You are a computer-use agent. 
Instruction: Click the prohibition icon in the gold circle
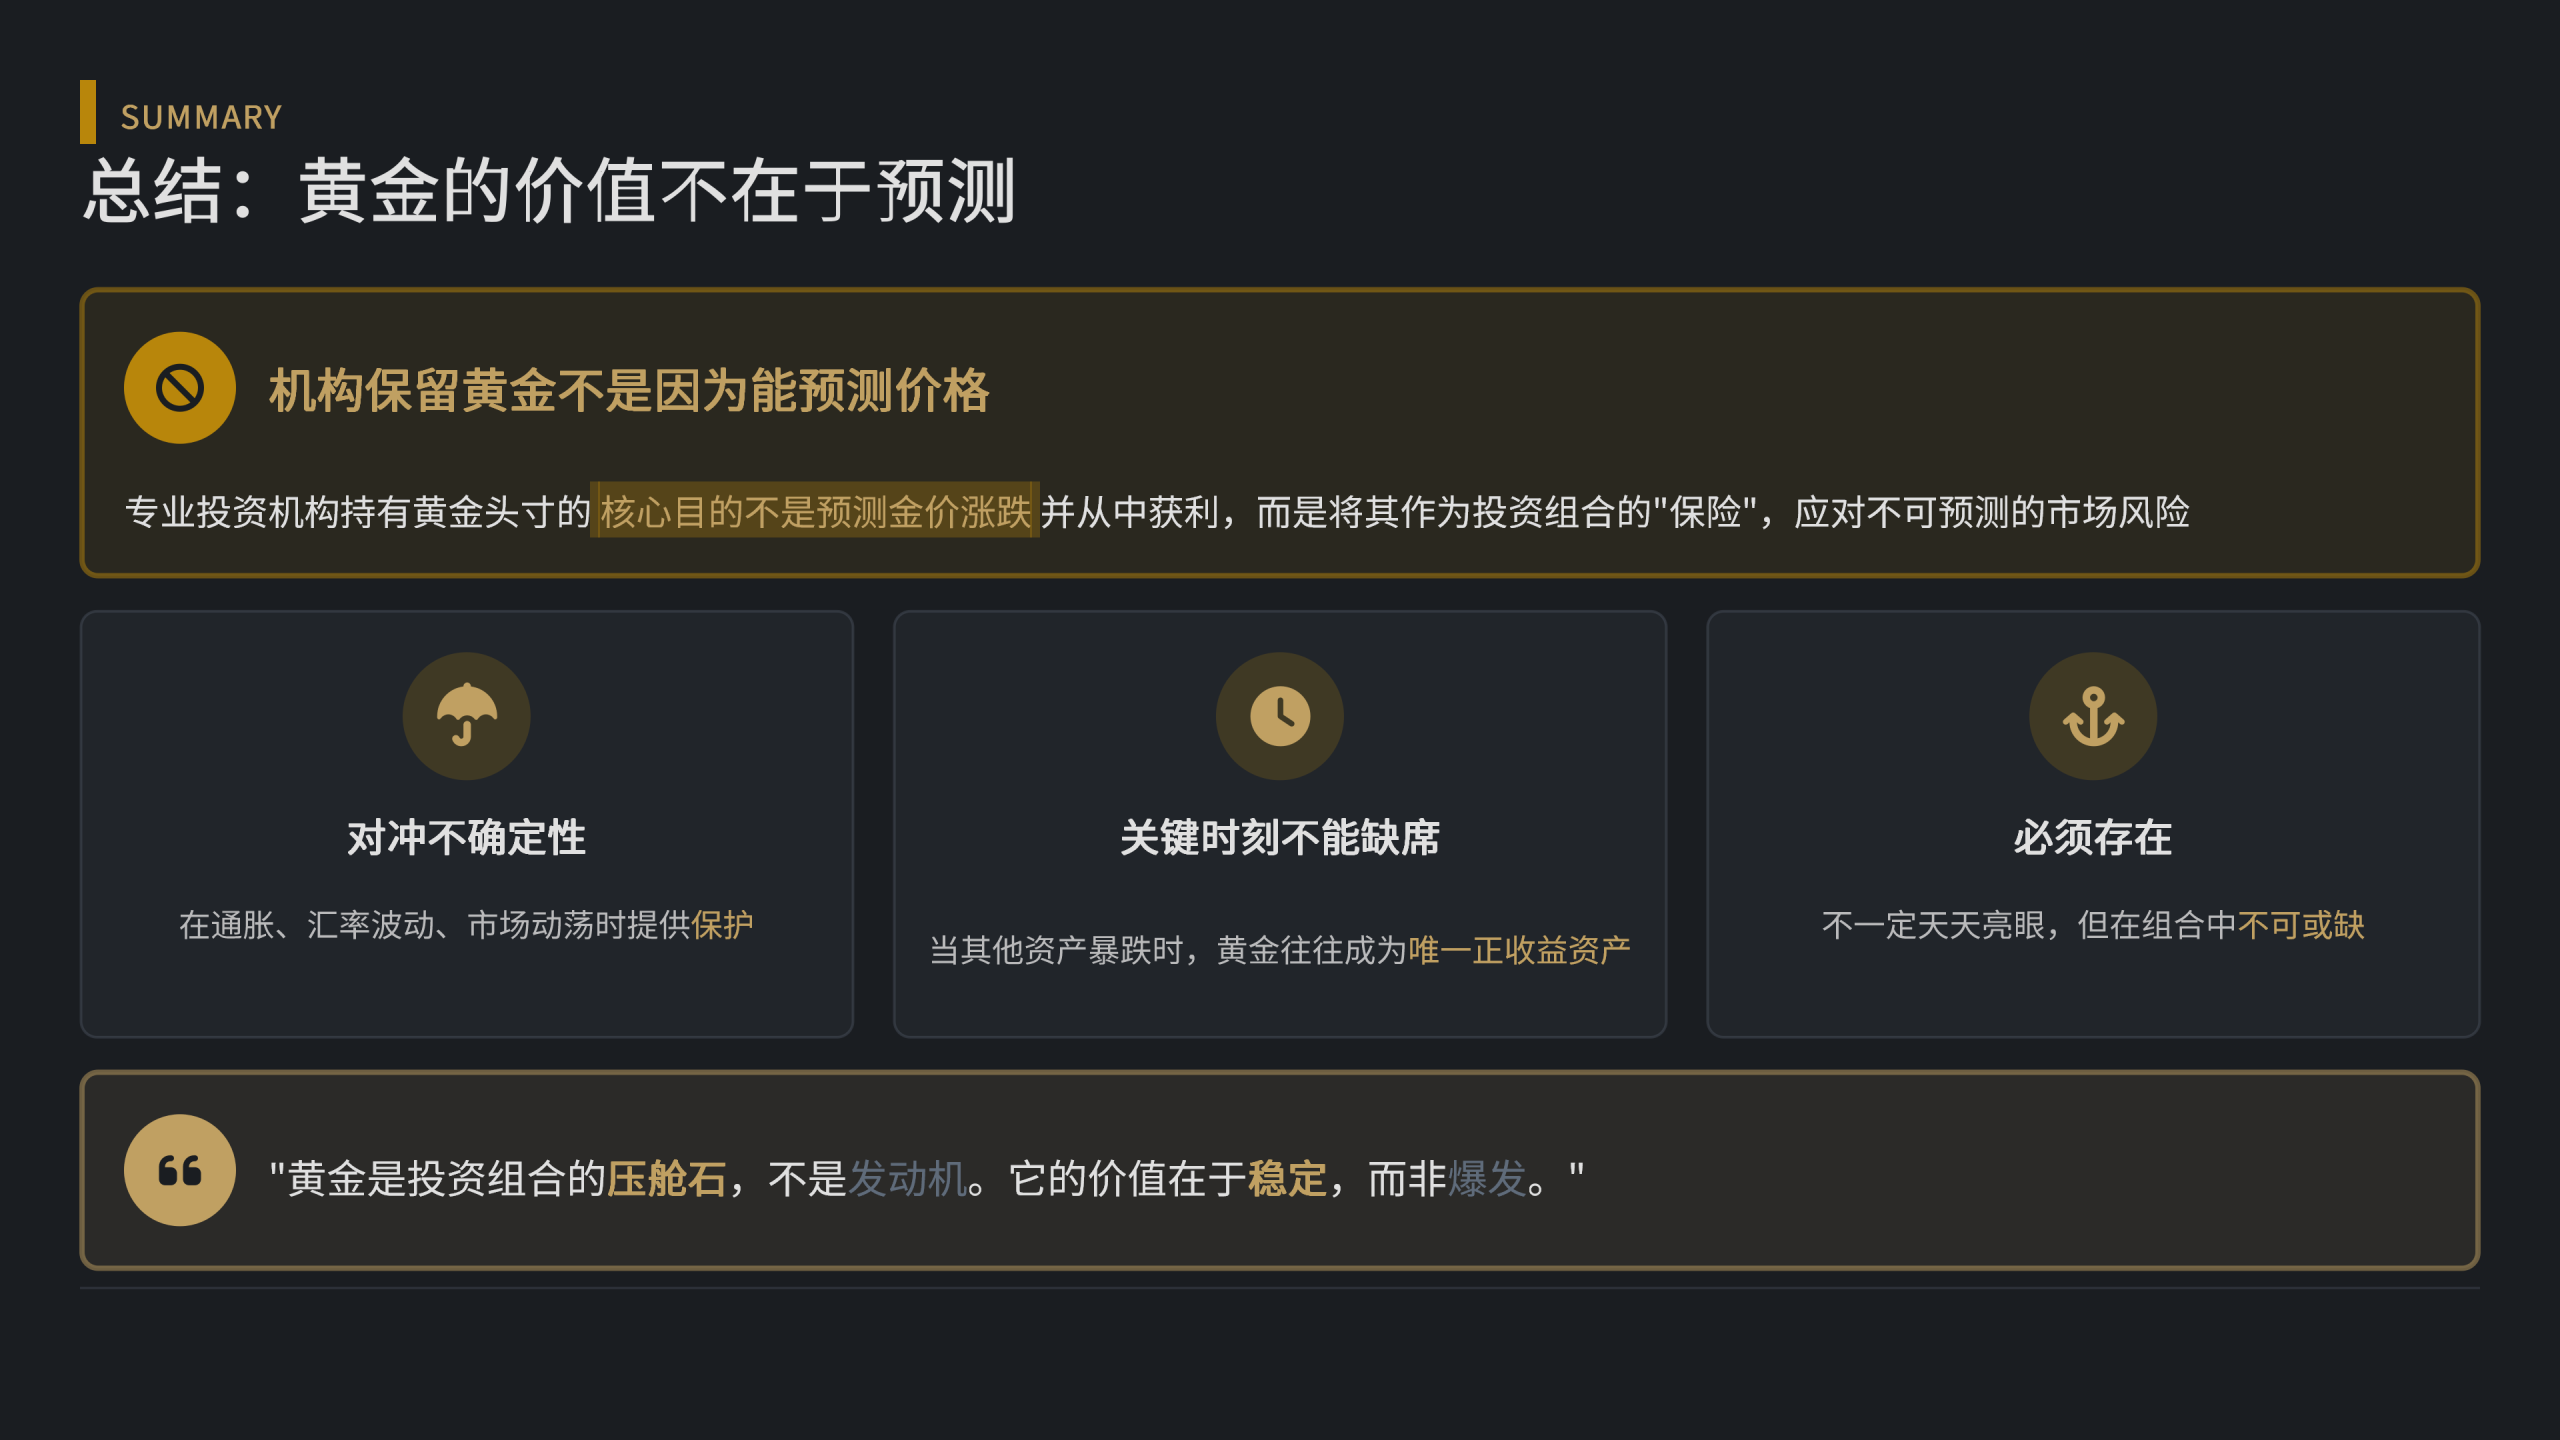180,388
